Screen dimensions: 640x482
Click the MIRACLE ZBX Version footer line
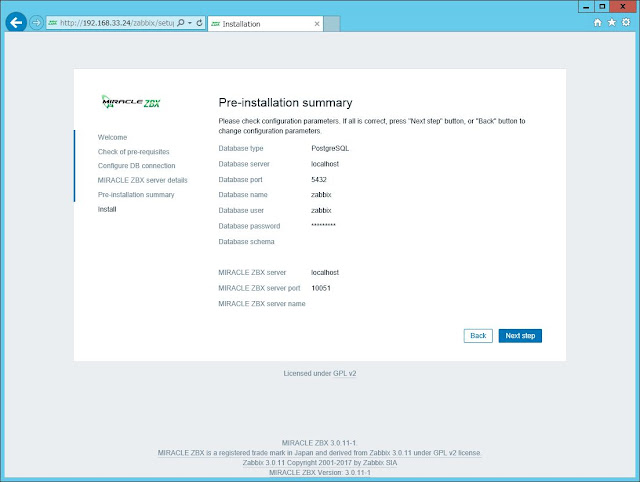[320, 473]
